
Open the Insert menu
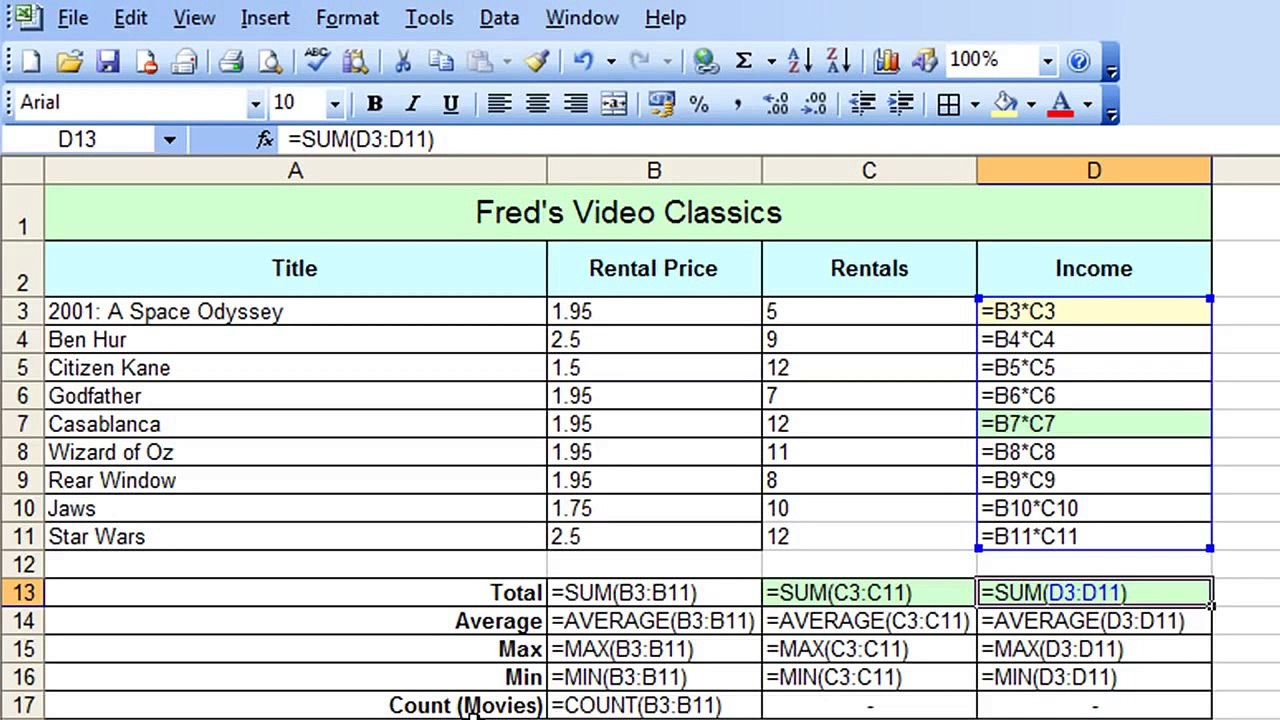tap(265, 18)
